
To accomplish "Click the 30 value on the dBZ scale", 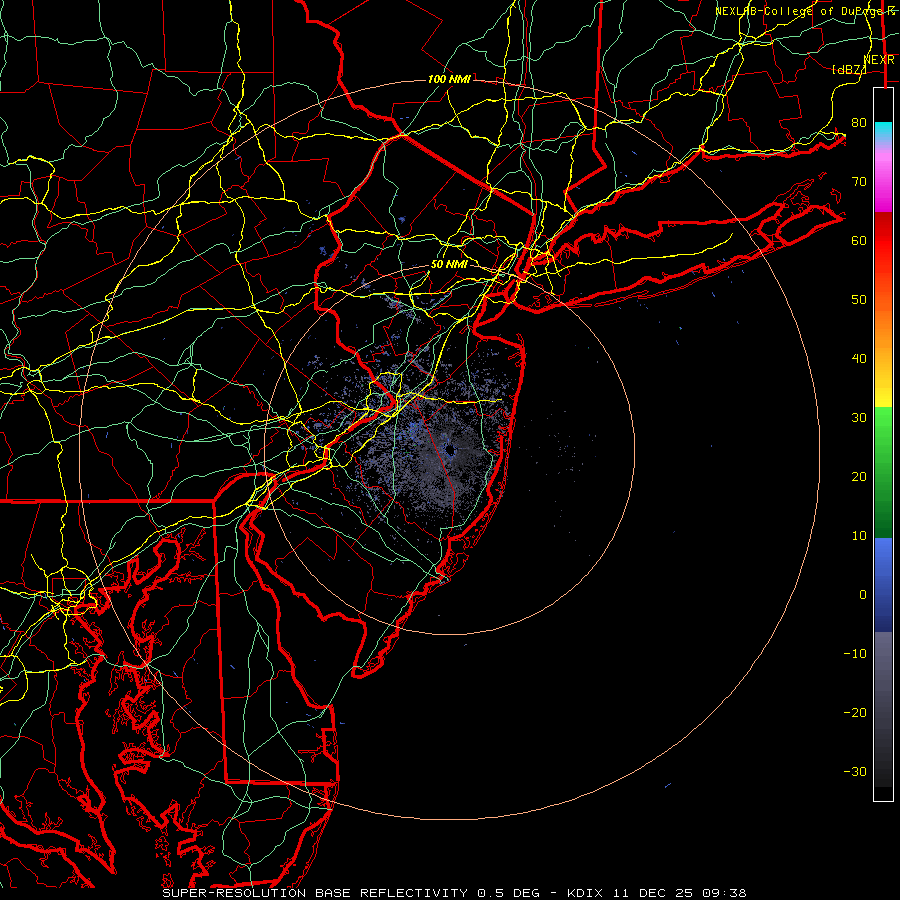I will pos(859,418).
